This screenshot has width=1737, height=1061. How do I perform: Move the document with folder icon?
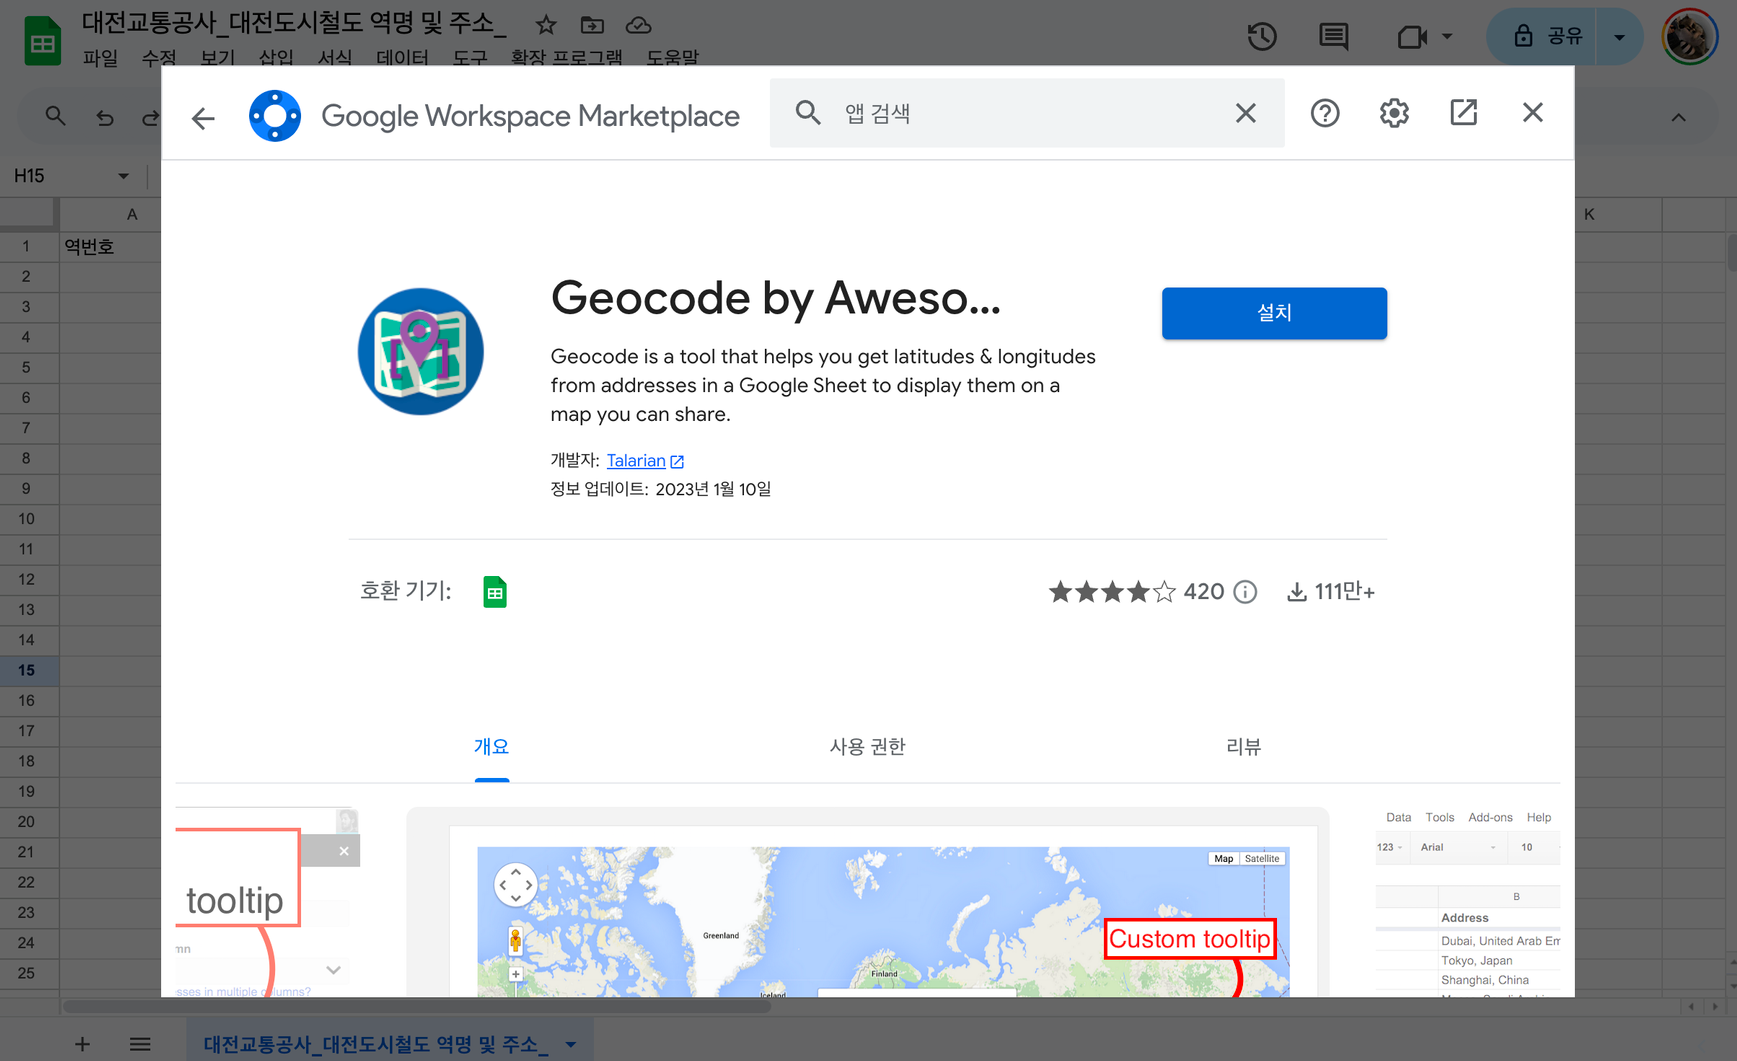(x=592, y=25)
